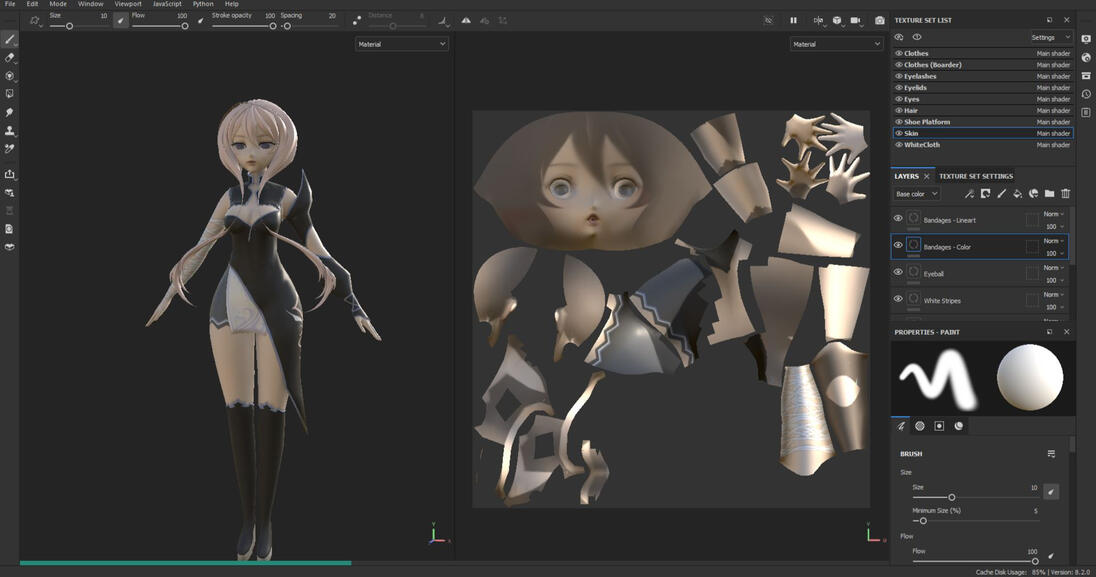The image size is (1096, 577).
Task: Delete layer using the trash icon
Action: (x=1065, y=194)
